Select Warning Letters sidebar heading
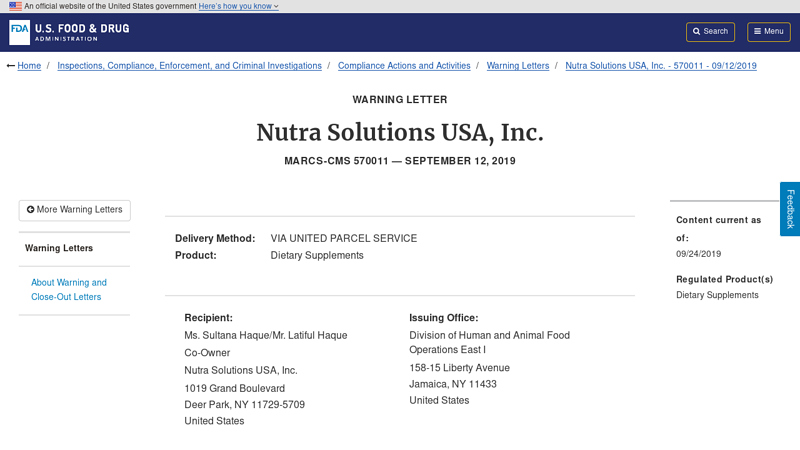 coord(59,248)
